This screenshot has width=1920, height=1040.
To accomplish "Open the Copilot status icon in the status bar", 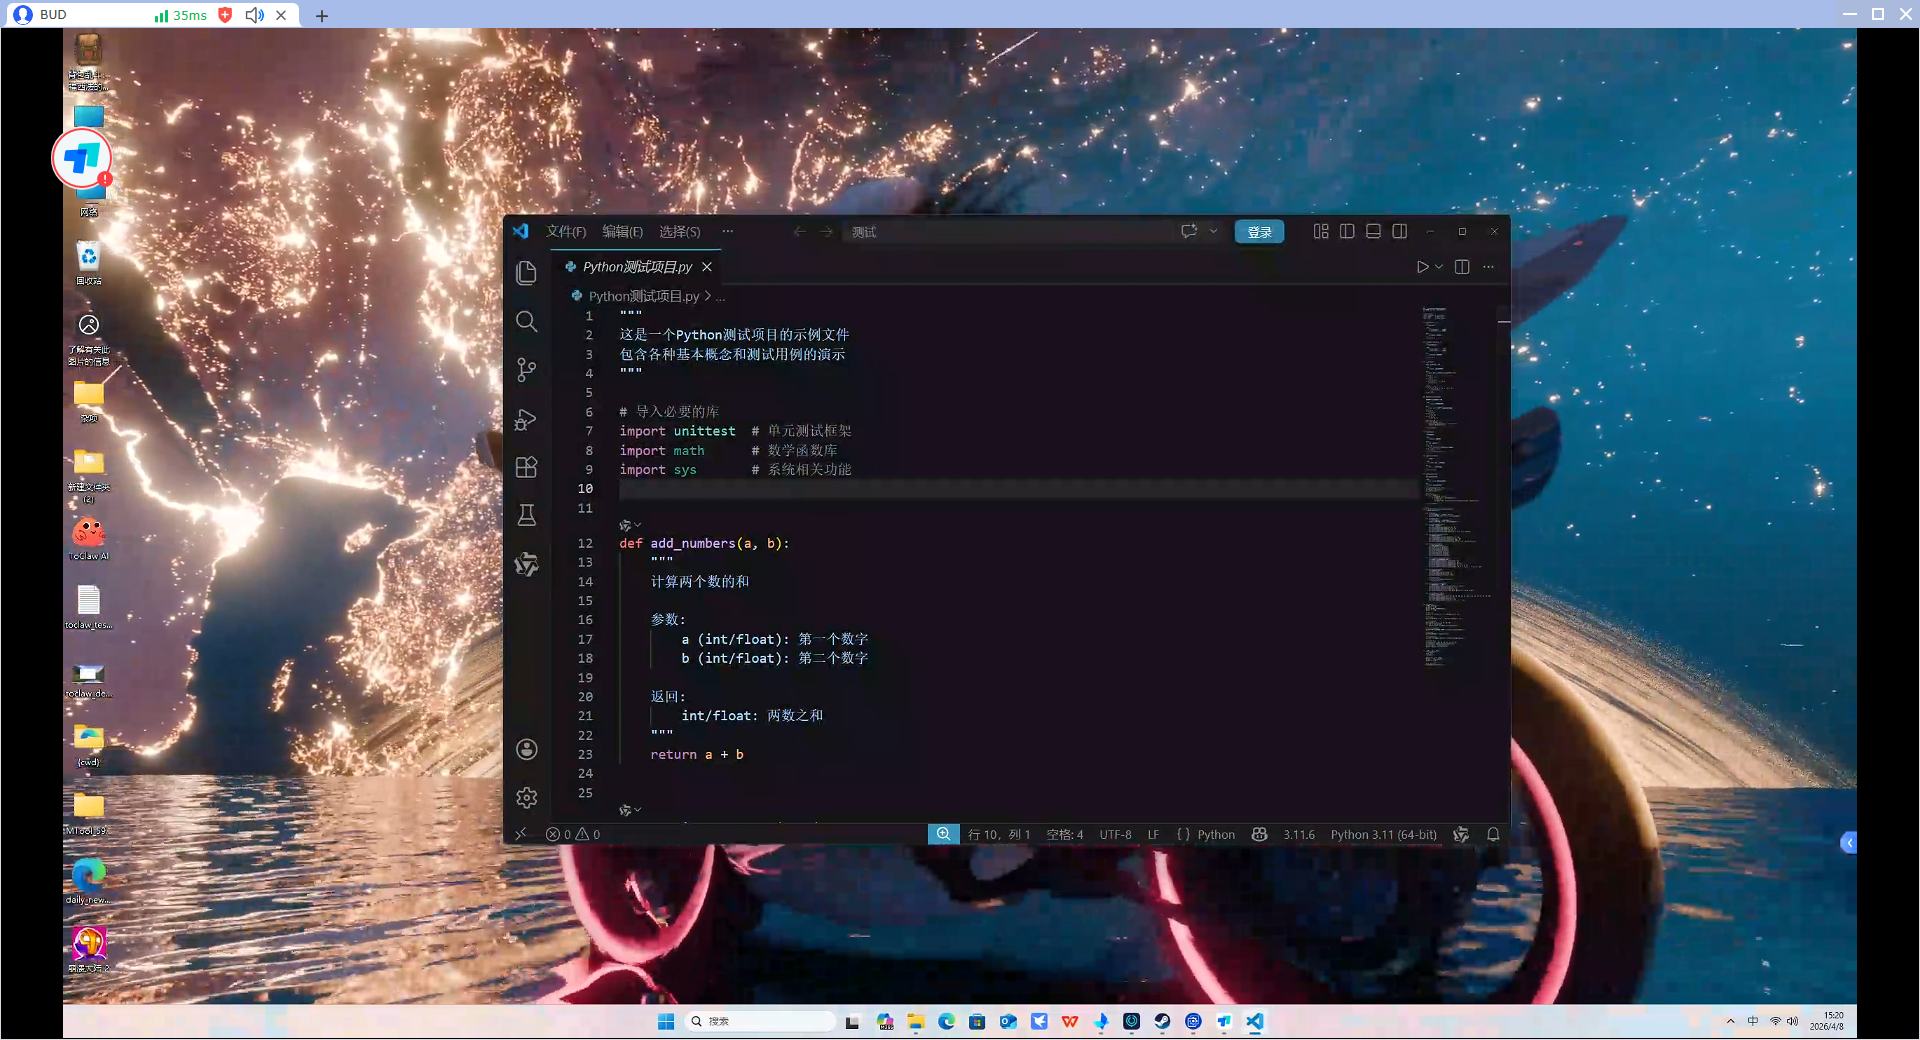I will click(x=1259, y=834).
